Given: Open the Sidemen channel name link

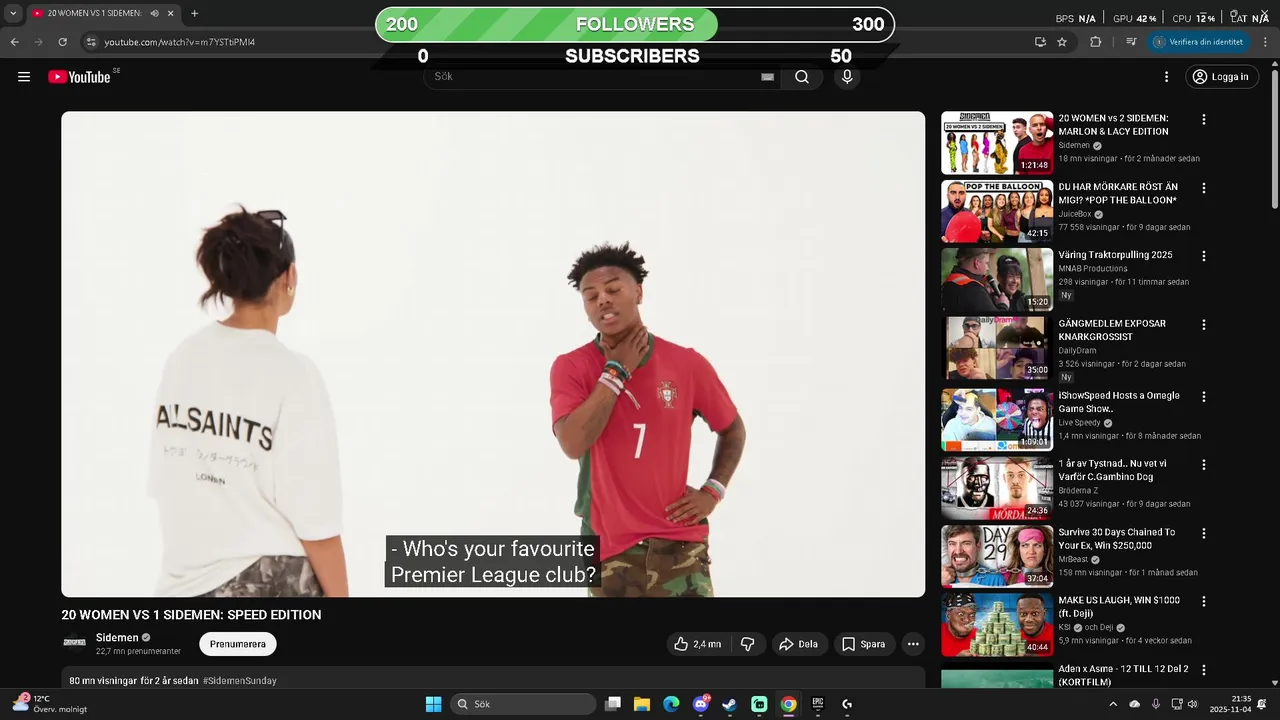Looking at the screenshot, I should [x=117, y=638].
